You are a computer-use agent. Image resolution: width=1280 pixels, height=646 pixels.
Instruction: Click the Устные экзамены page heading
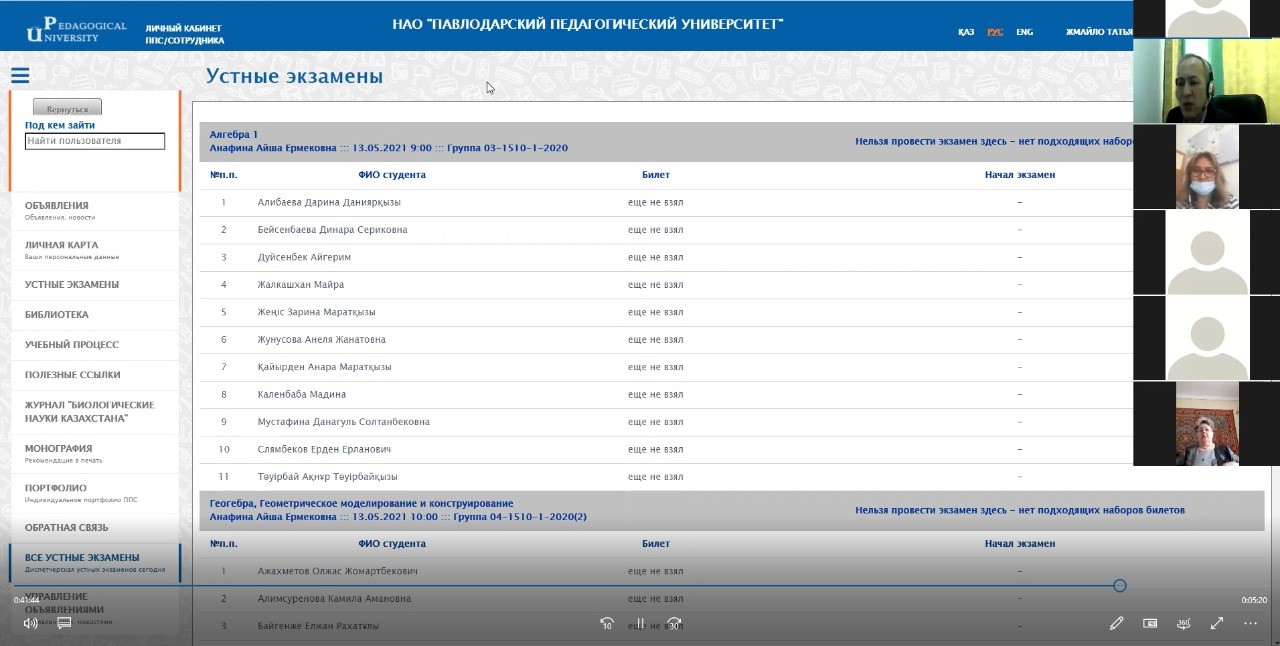coord(294,76)
